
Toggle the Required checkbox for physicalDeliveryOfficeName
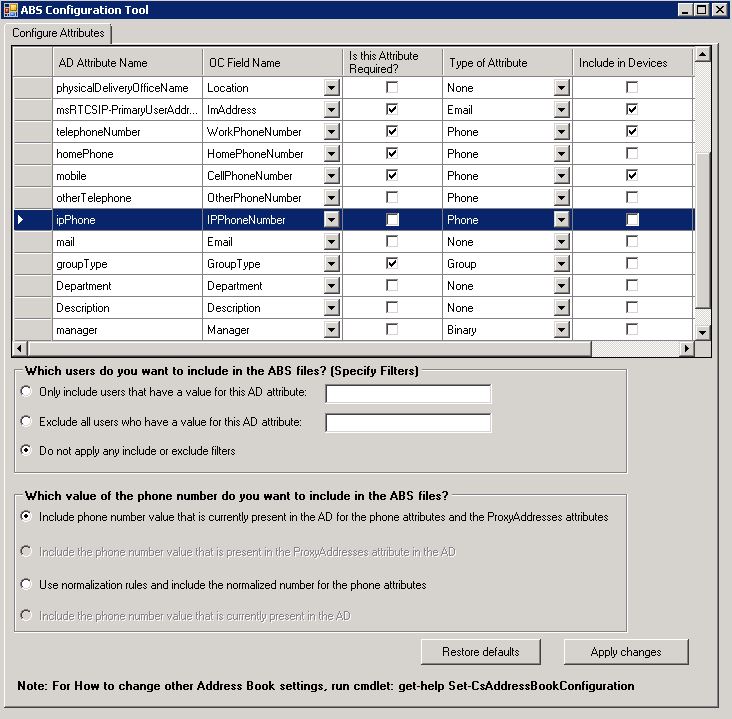pos(392,88)
